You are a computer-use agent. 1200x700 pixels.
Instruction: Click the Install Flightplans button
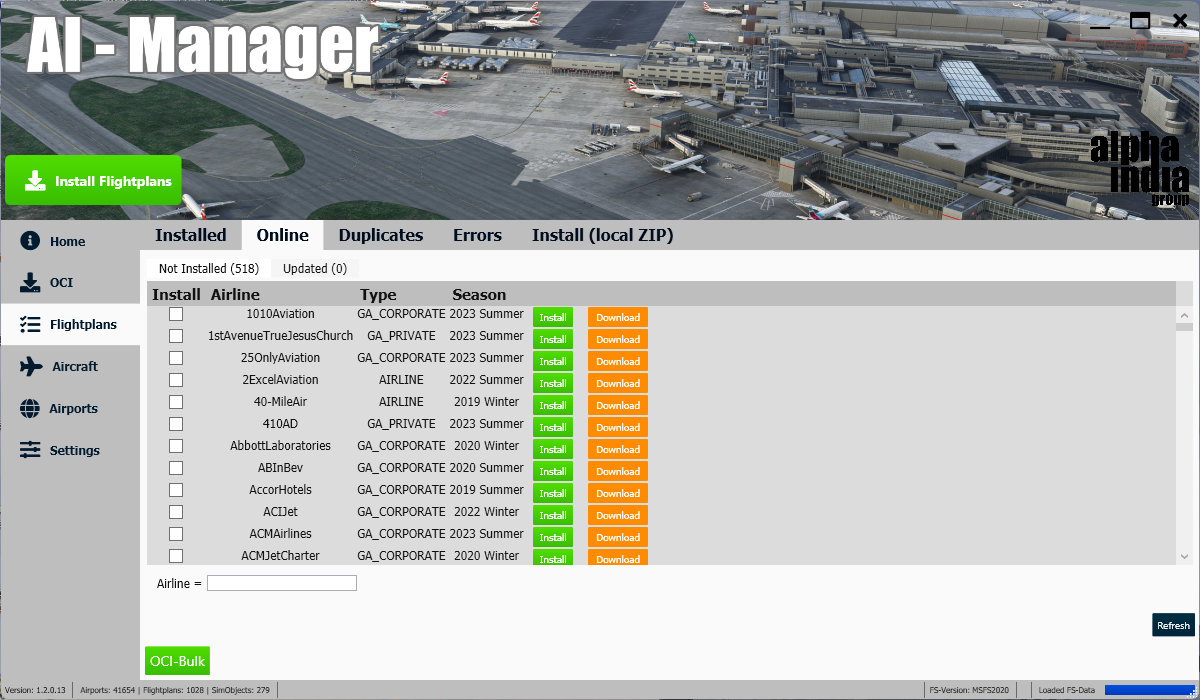(93, 181)
